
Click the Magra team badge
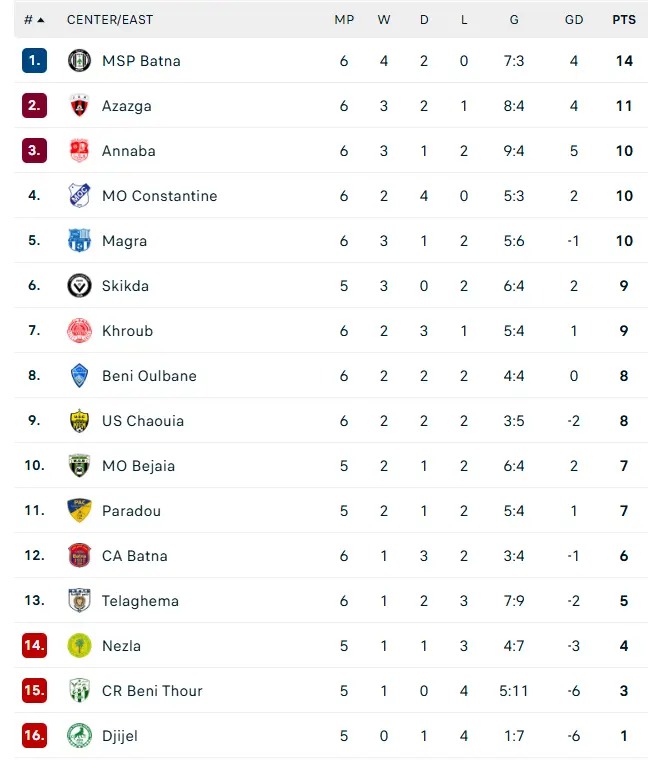coord(79,241)
